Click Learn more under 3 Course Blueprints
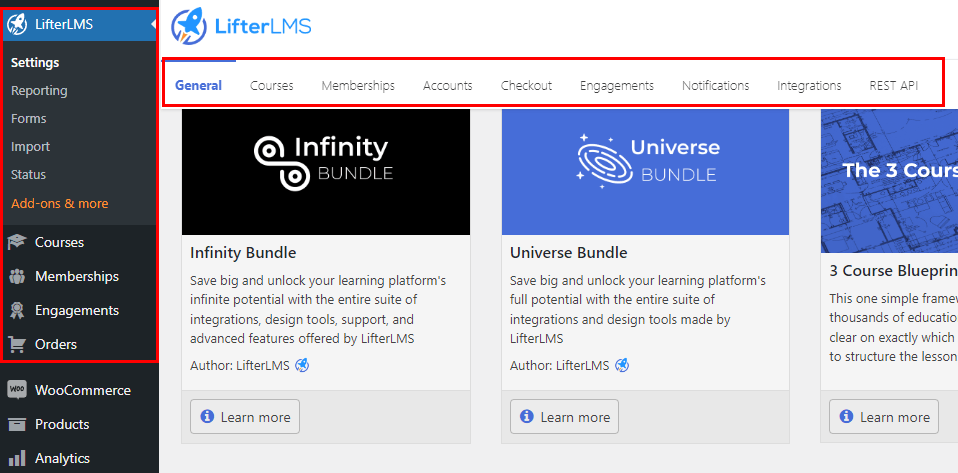Viewport: 958px width, 473px height. 884,417
